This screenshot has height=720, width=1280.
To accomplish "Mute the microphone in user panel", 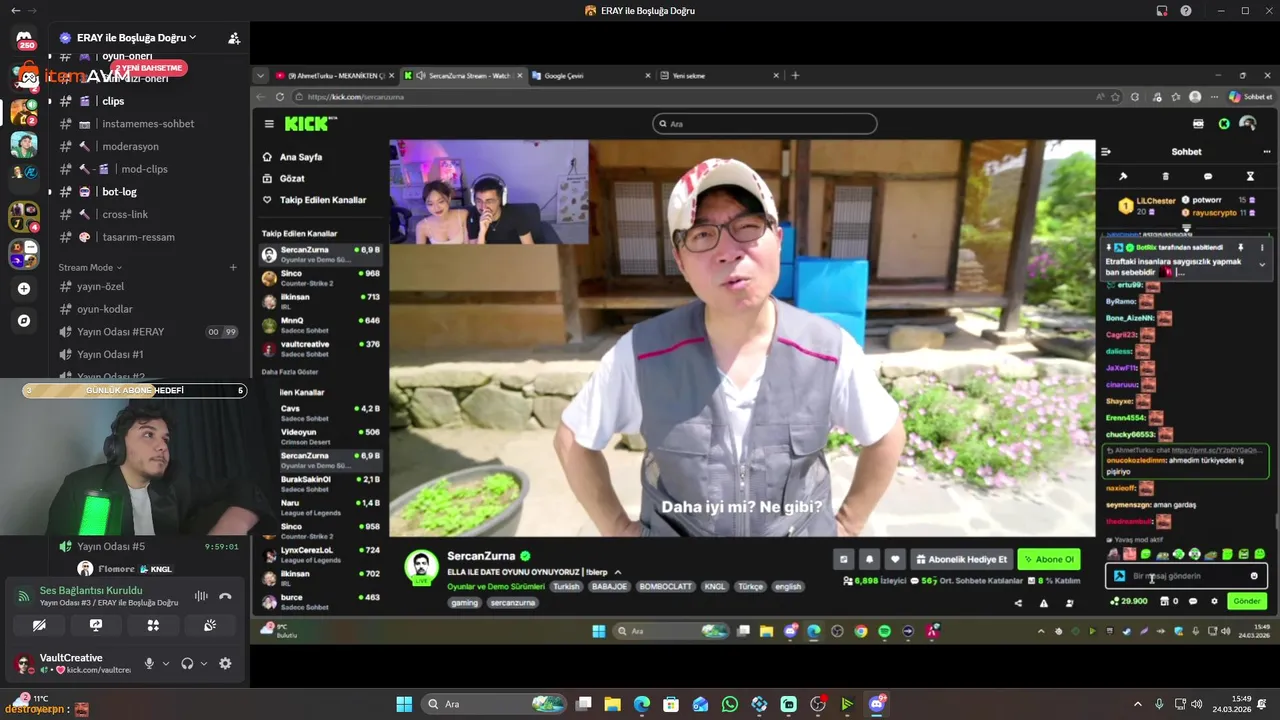I will pyautogui.click(x=149, y=663).
